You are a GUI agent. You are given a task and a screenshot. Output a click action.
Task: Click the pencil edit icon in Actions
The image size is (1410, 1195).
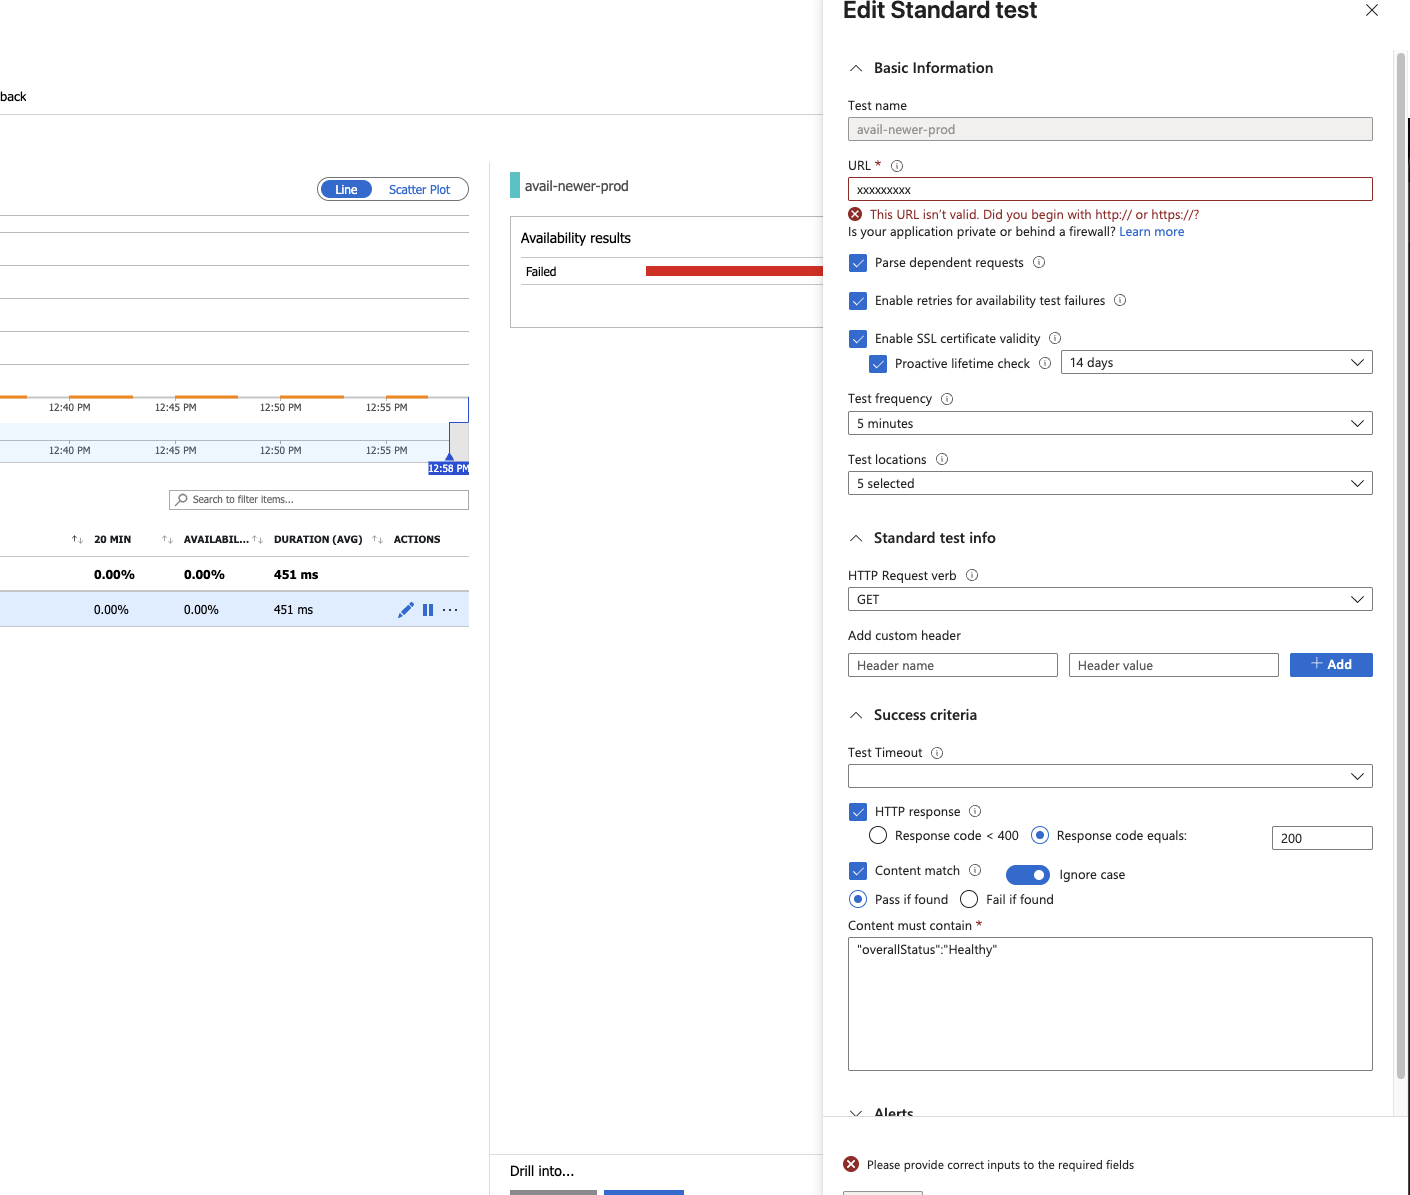(405, 610)
